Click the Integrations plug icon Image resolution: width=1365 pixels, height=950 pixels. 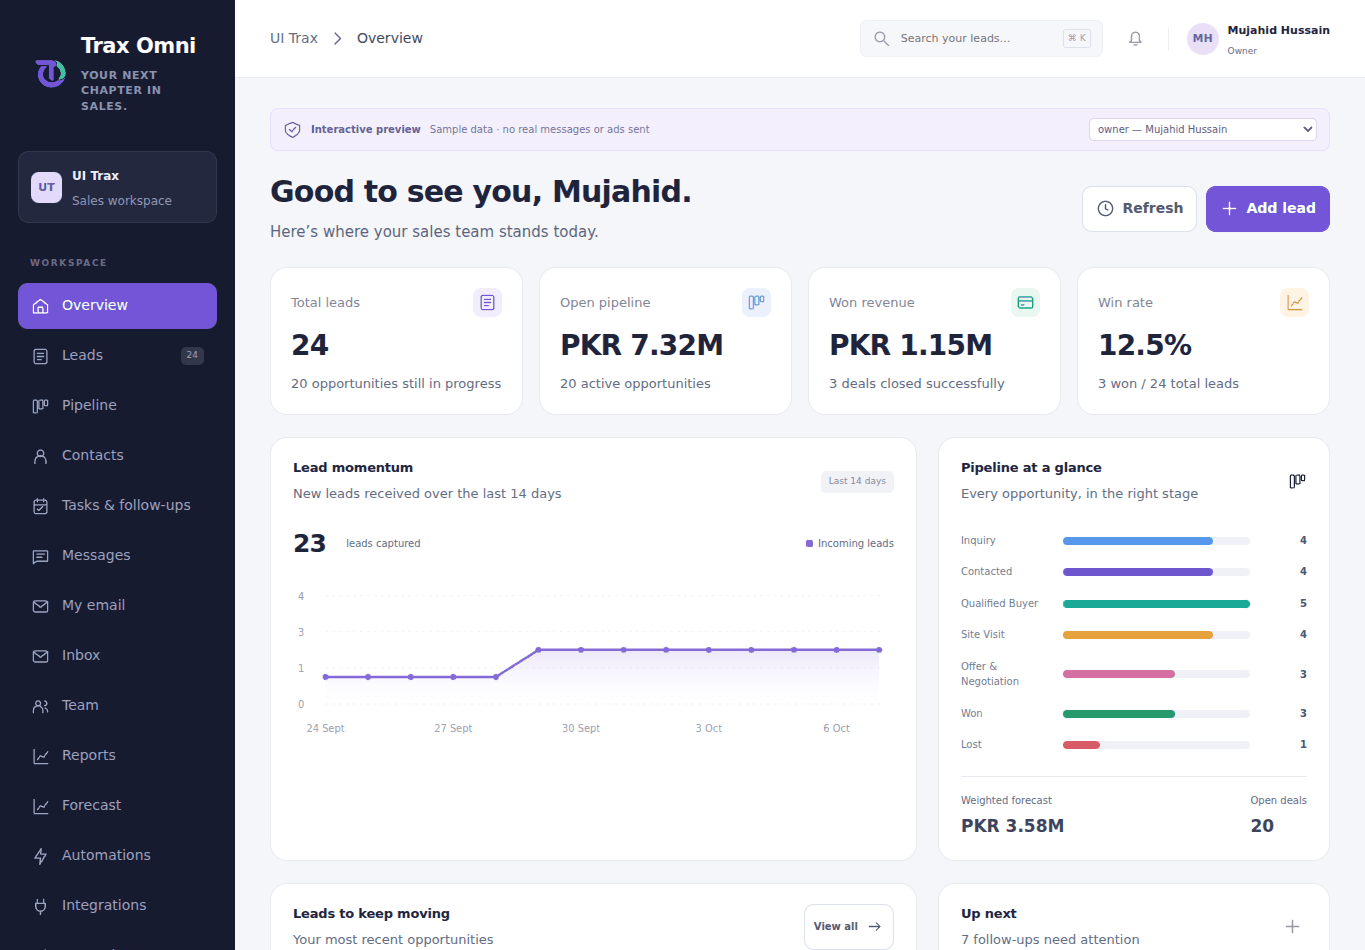tap(41, 906)
